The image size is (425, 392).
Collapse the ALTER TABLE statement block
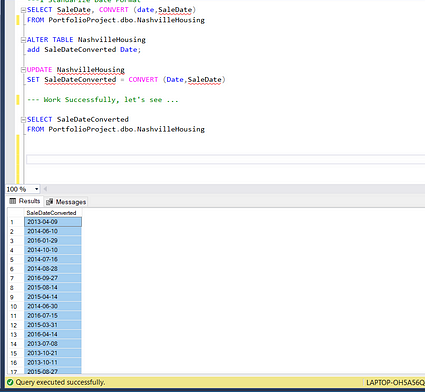pyautogui.click(x=23, y=40)
